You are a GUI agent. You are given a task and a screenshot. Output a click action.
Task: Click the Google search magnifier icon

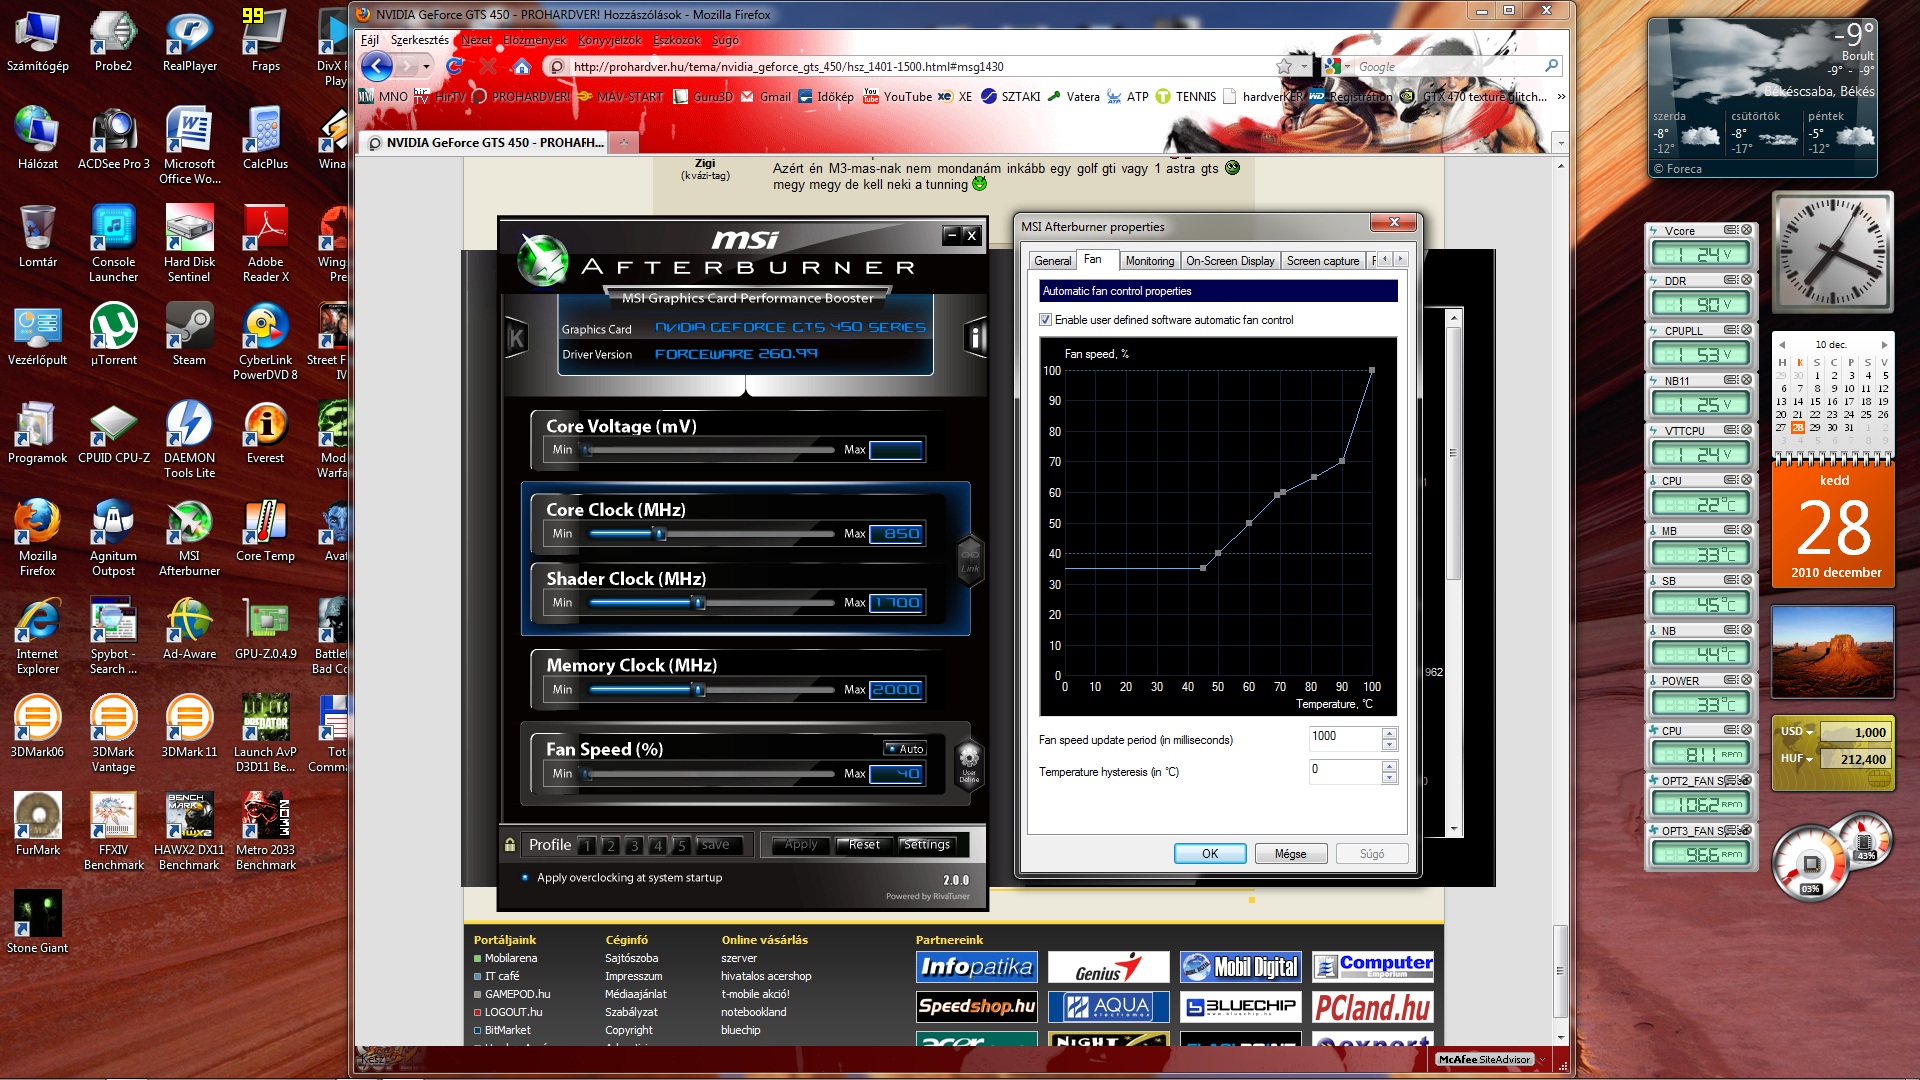pos(1551,66)
